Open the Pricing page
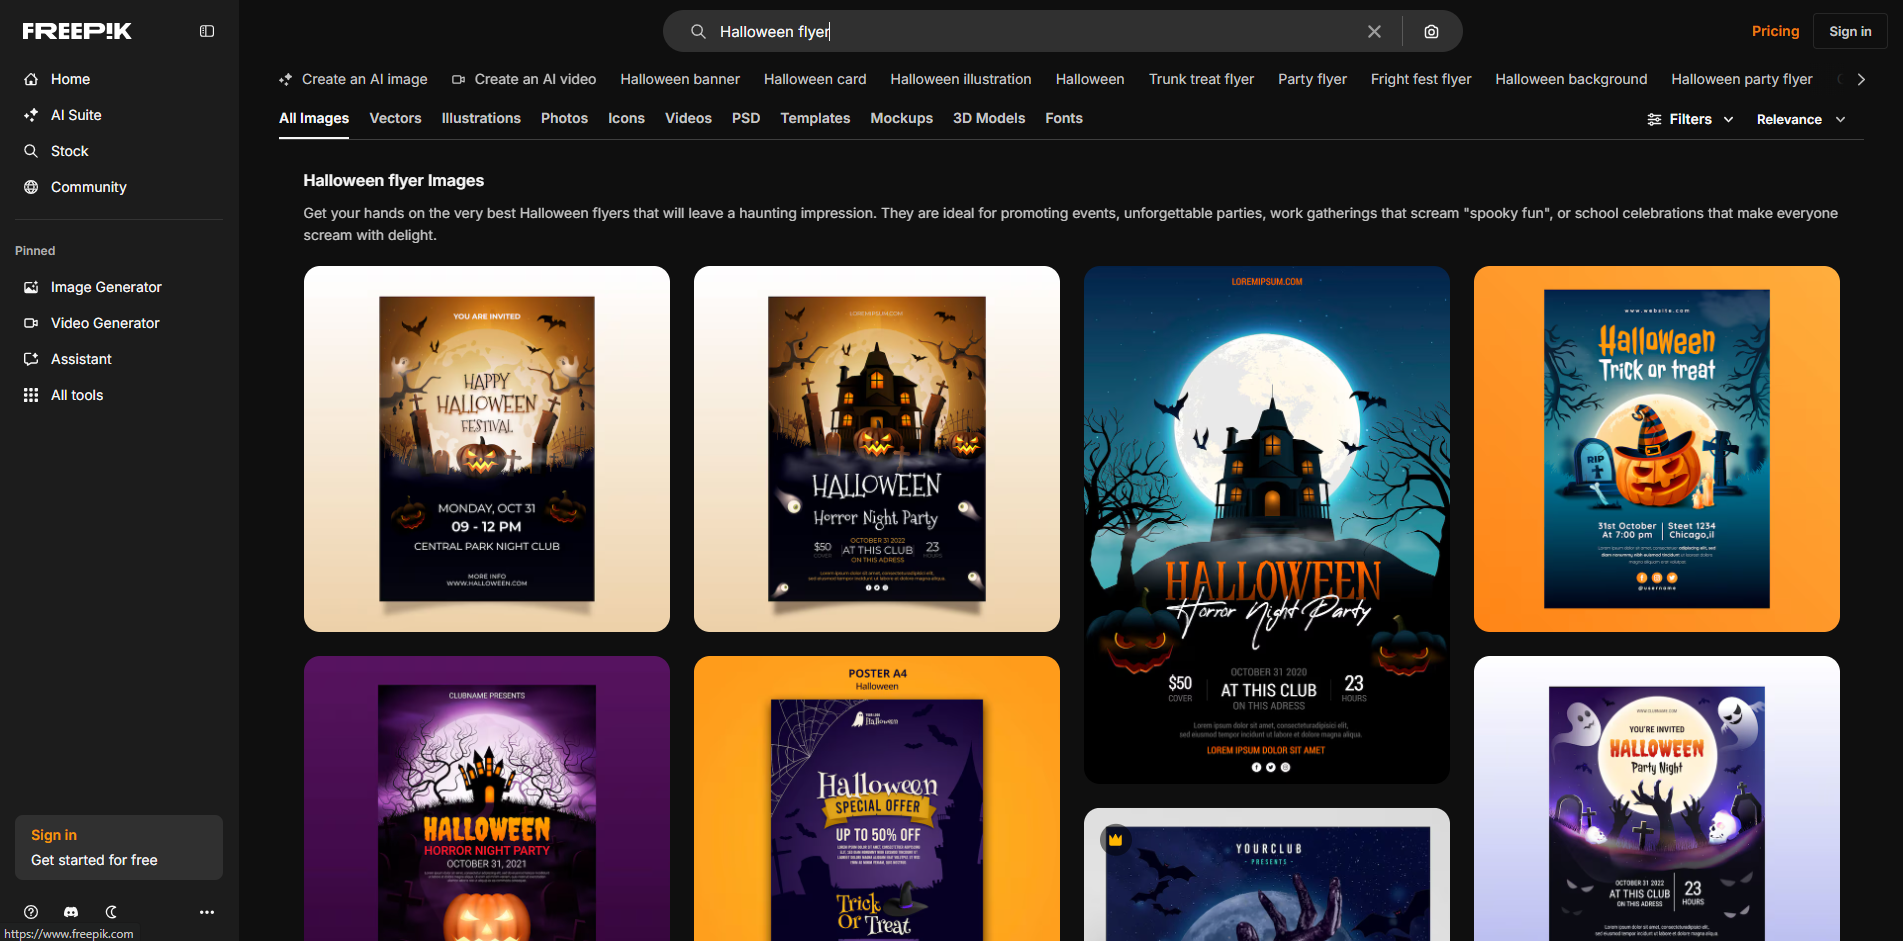The image size is (1903, 941). tap(1775, 31)
